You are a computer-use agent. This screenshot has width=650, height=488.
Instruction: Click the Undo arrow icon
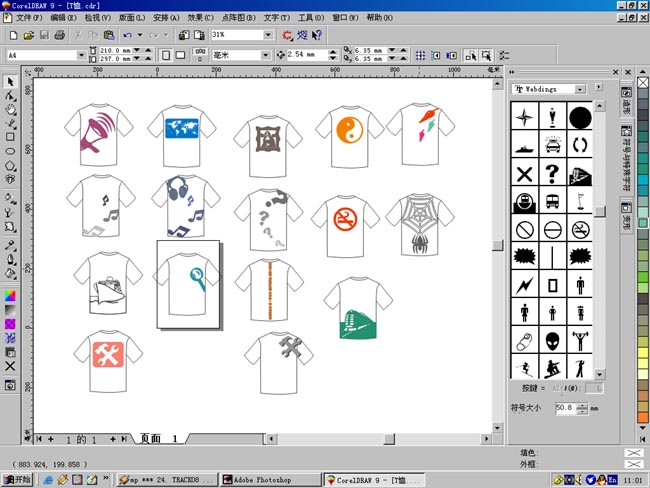(x=128, y=35)
